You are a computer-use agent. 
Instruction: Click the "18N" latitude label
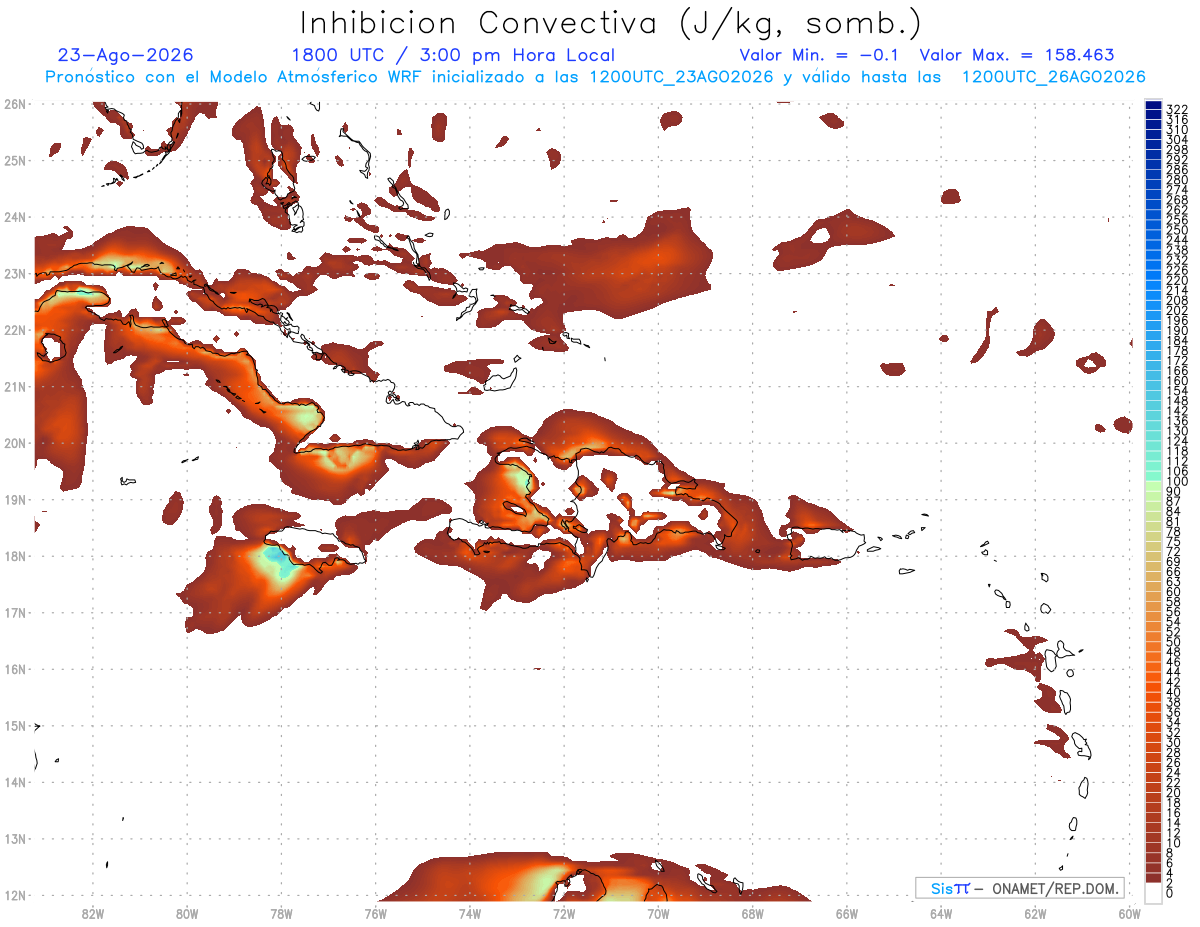click(x=14, y=556)
